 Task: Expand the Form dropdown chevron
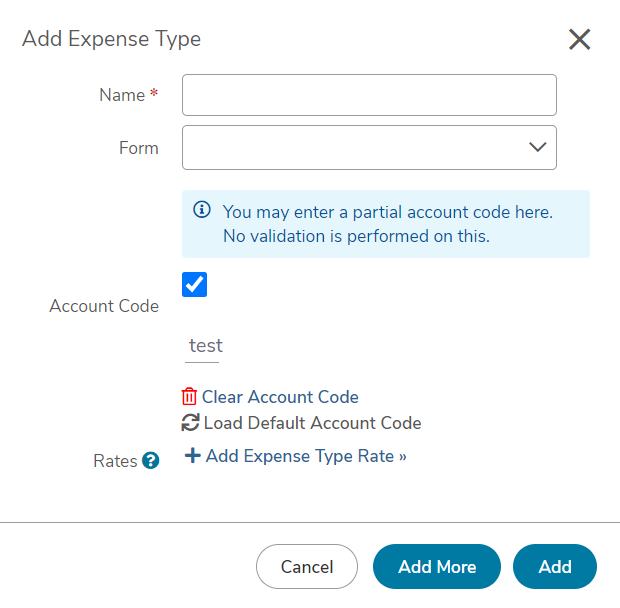pyautogui.click(x=538, y=147)
